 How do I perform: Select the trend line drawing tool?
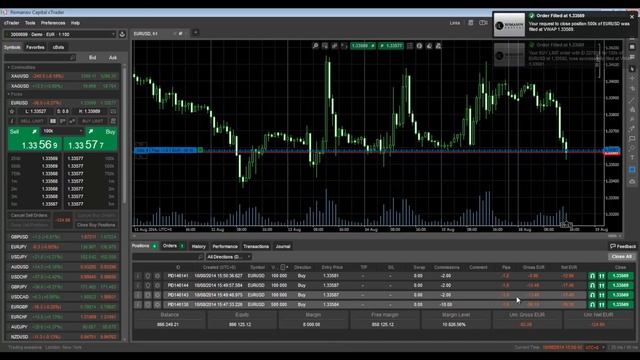point(632,99)
